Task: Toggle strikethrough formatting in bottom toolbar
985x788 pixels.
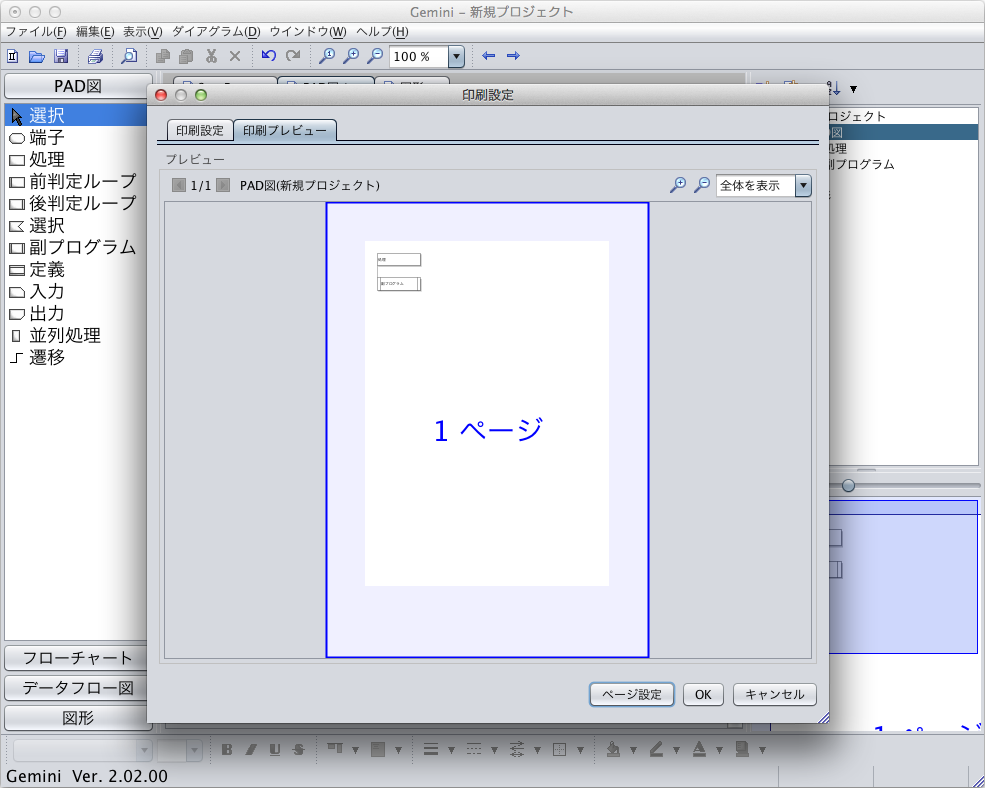Action: pos(298,749)
